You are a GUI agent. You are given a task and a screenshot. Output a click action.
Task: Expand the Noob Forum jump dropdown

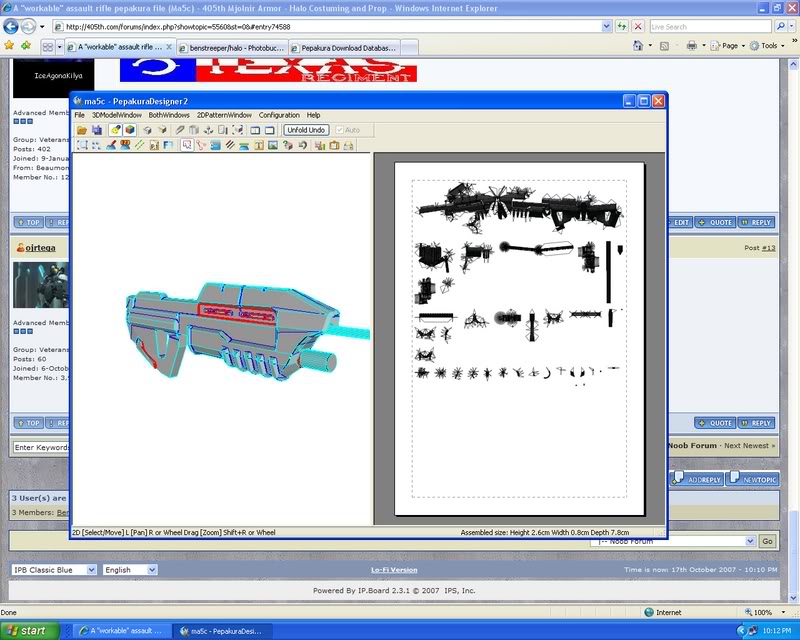coord(750,541)
